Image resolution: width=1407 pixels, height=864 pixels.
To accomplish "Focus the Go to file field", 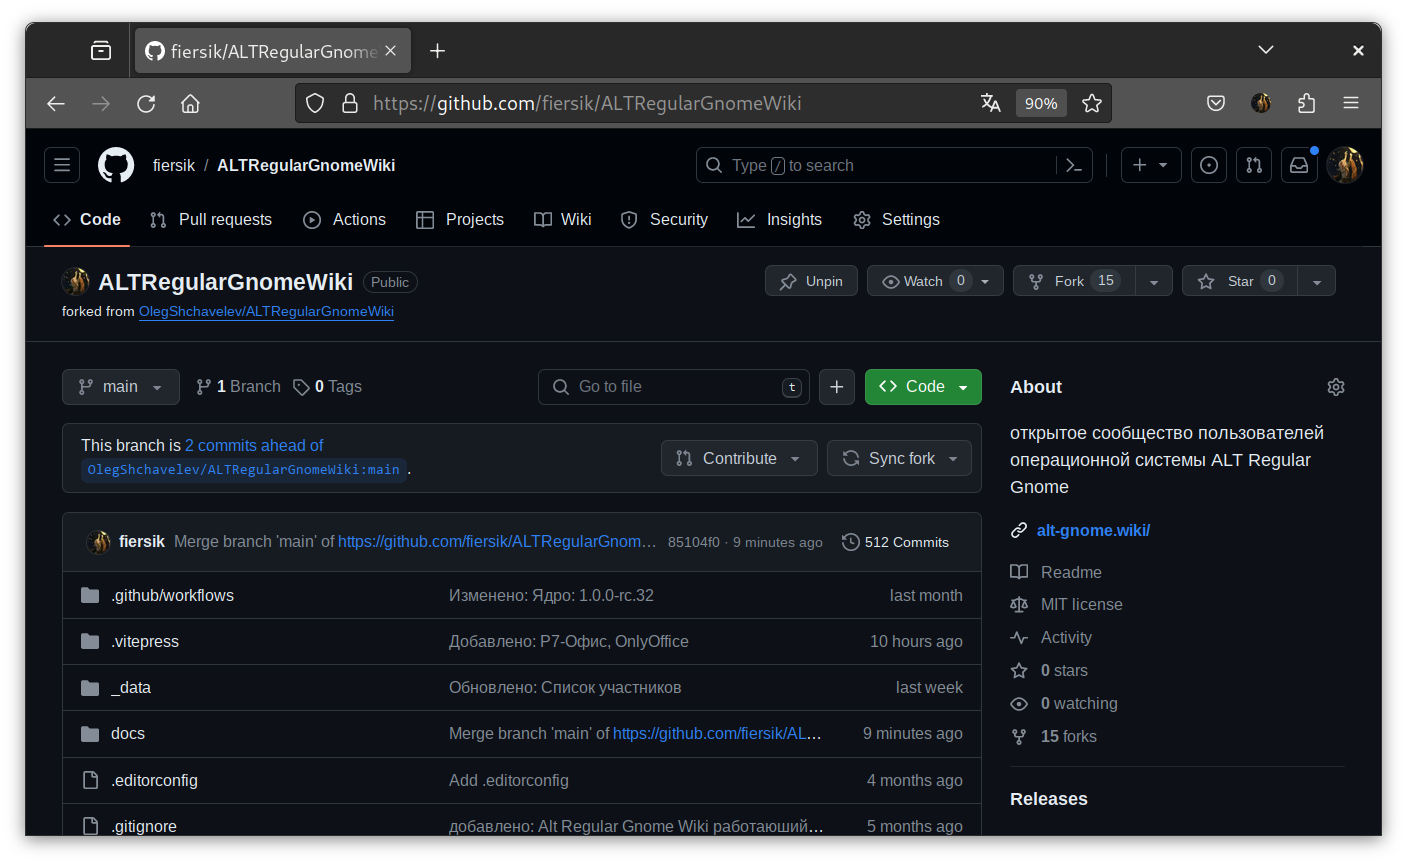I will 674,387.
